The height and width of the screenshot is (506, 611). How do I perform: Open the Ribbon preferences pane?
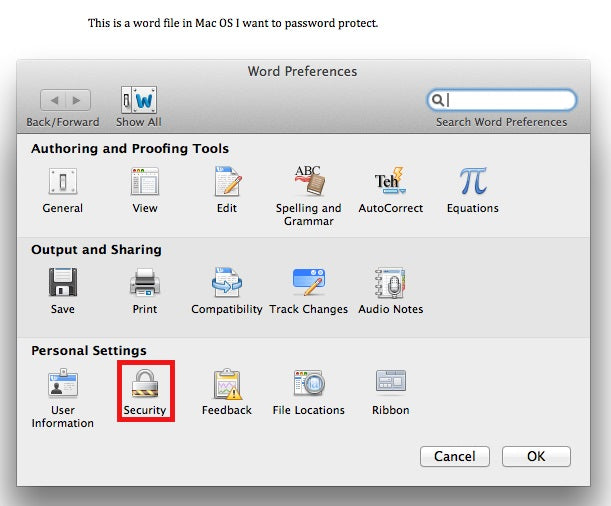point(390,385)
